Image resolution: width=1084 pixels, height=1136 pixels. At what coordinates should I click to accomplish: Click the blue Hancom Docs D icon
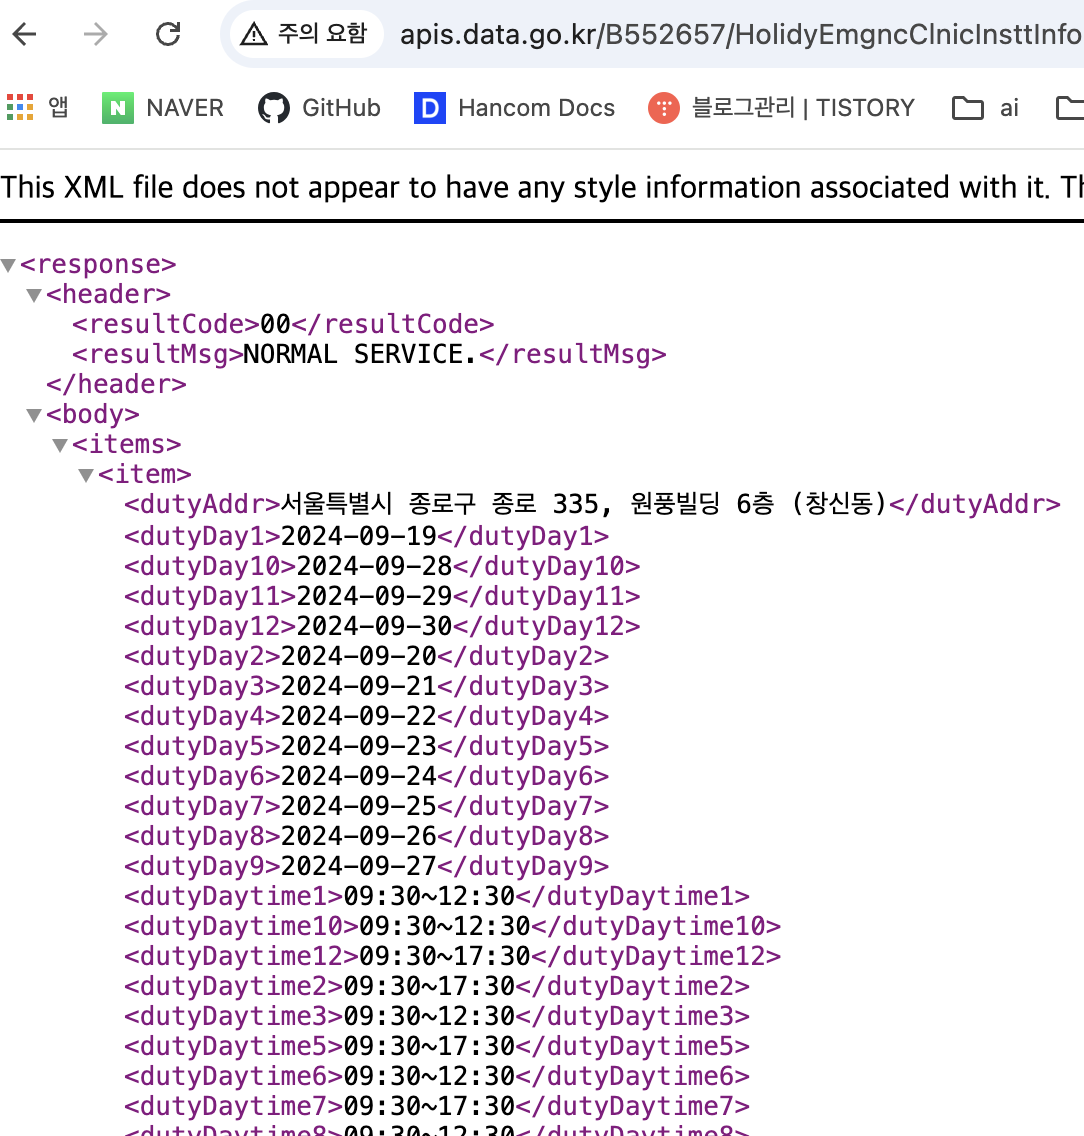coord(430,108)
